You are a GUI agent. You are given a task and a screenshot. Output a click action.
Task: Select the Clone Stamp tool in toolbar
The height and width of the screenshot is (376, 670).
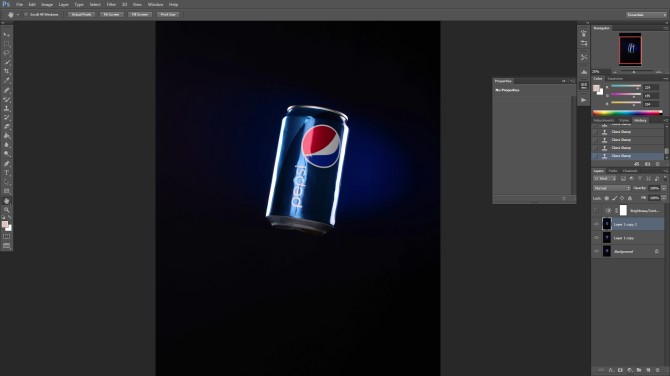tap(6, 109)
